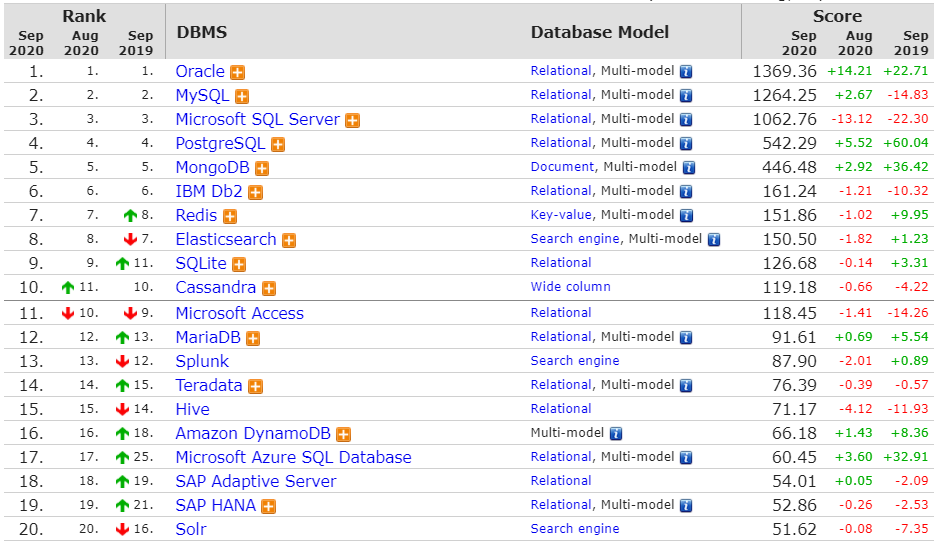
Task: Click the plus icon next to SAP HANA
Action: (x=269, y=507)
